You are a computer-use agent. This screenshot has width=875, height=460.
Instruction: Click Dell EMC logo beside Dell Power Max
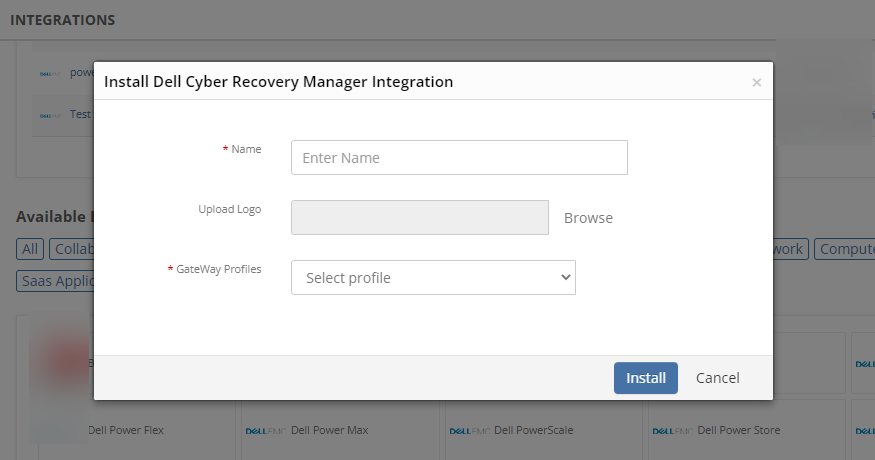266,431
